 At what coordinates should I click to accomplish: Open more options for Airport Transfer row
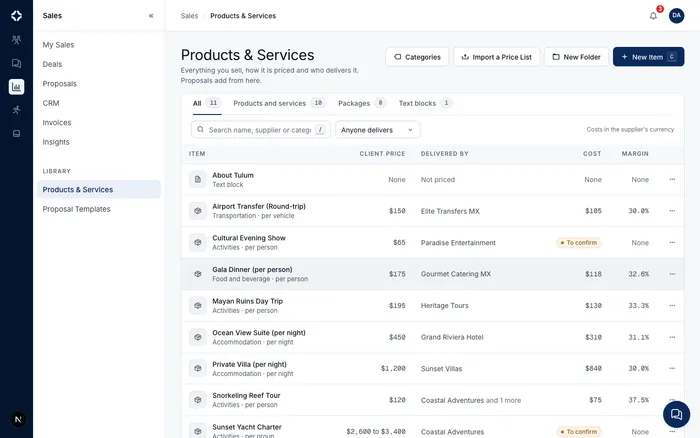click(672, 211)
